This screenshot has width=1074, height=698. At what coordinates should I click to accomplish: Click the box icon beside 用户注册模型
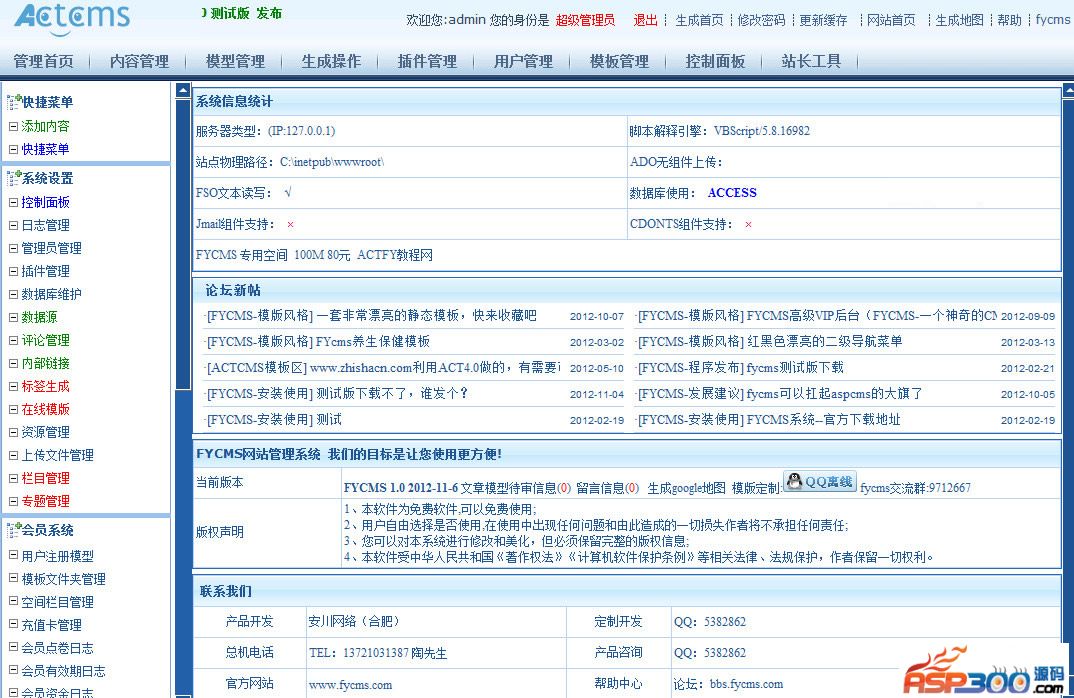(13, 555)
